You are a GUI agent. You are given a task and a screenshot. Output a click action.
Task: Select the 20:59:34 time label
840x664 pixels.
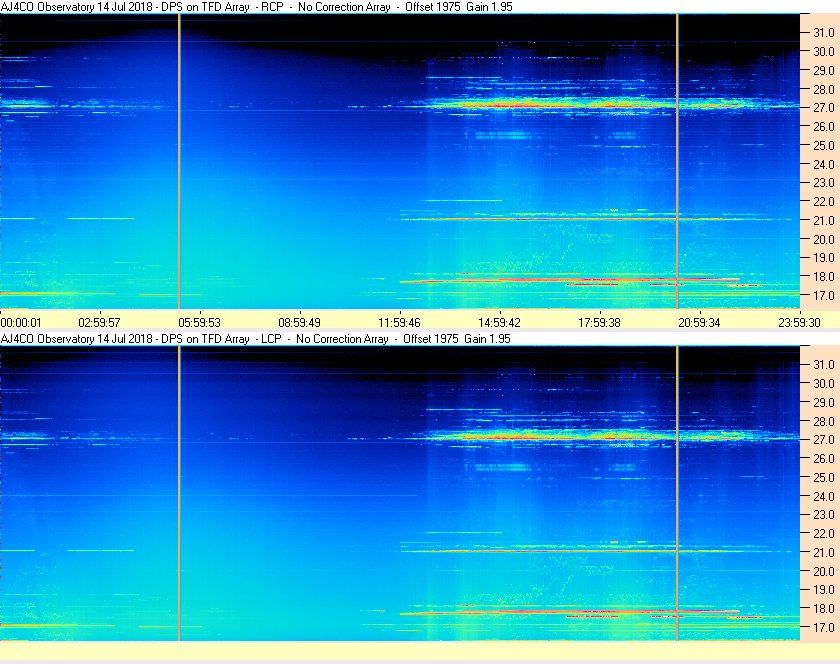tap(700, 323)
